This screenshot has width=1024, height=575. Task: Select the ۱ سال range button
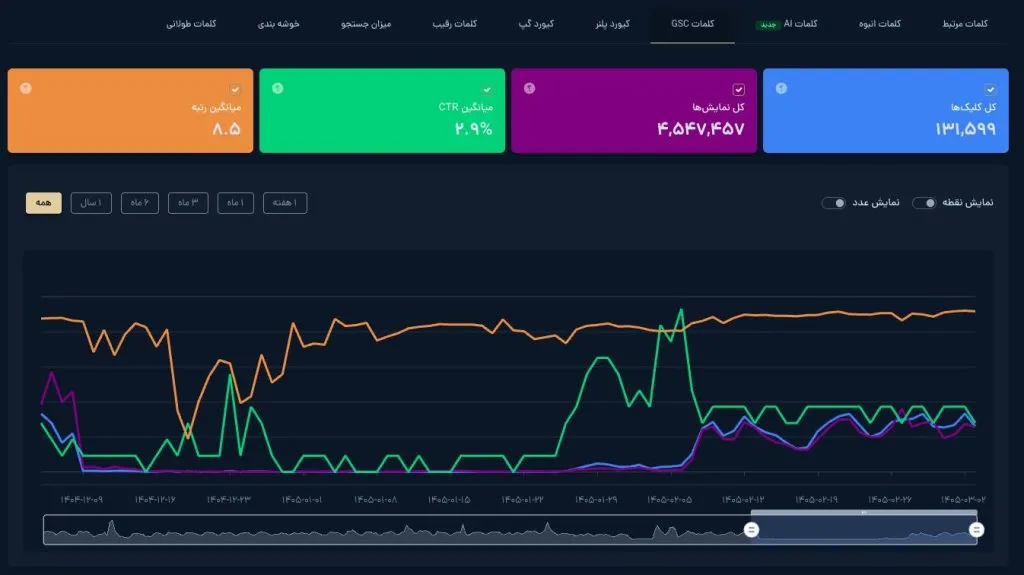[91, 203]
